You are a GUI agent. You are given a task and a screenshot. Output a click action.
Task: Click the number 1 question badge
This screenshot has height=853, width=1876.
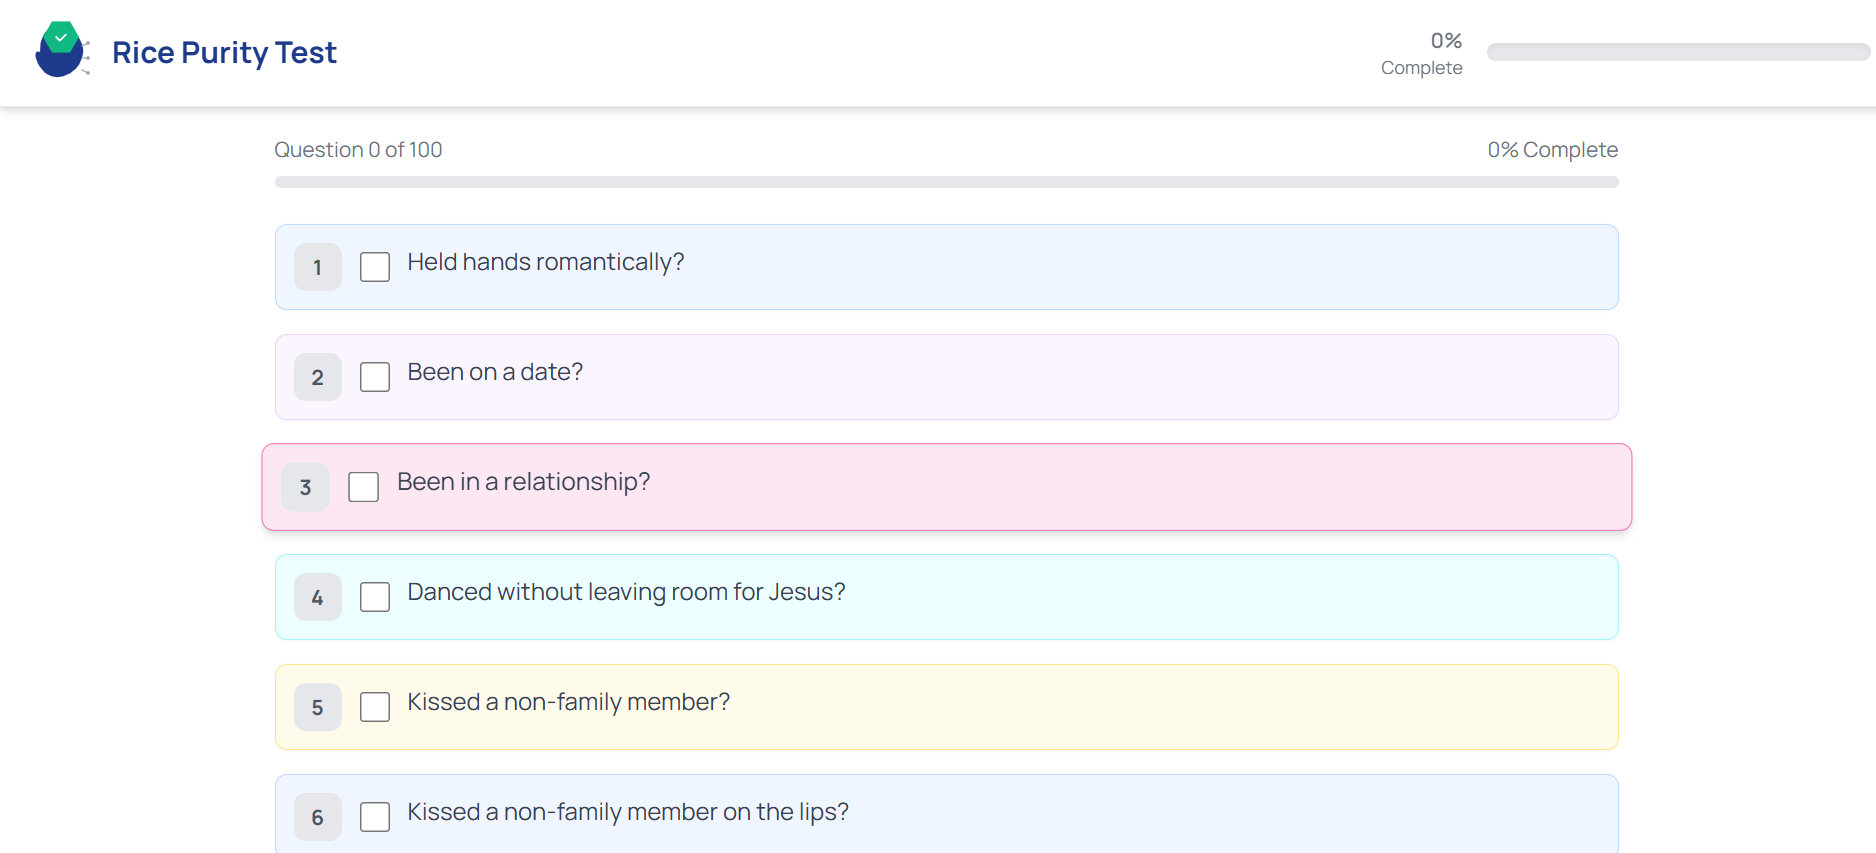coord(318,267)
